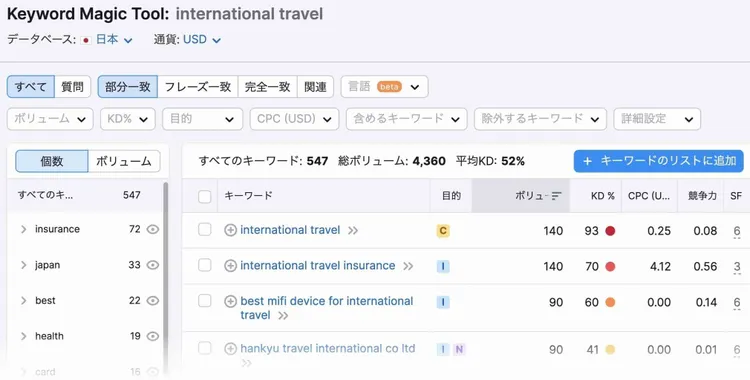
Task: Open best mifi device for international travel link
Action: click(327, 308)
